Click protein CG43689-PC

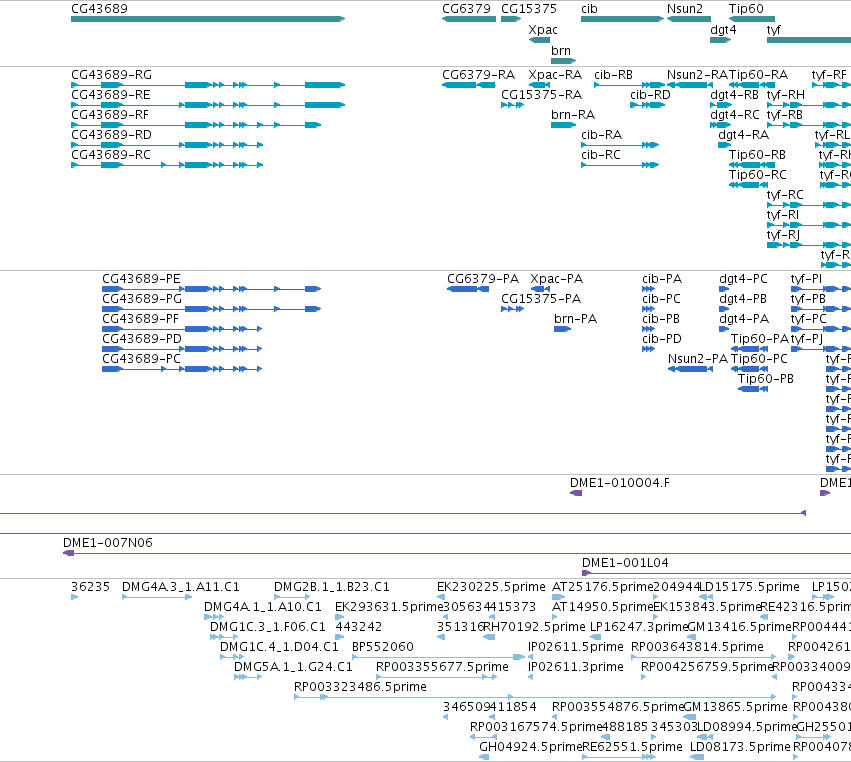(182, 369)
